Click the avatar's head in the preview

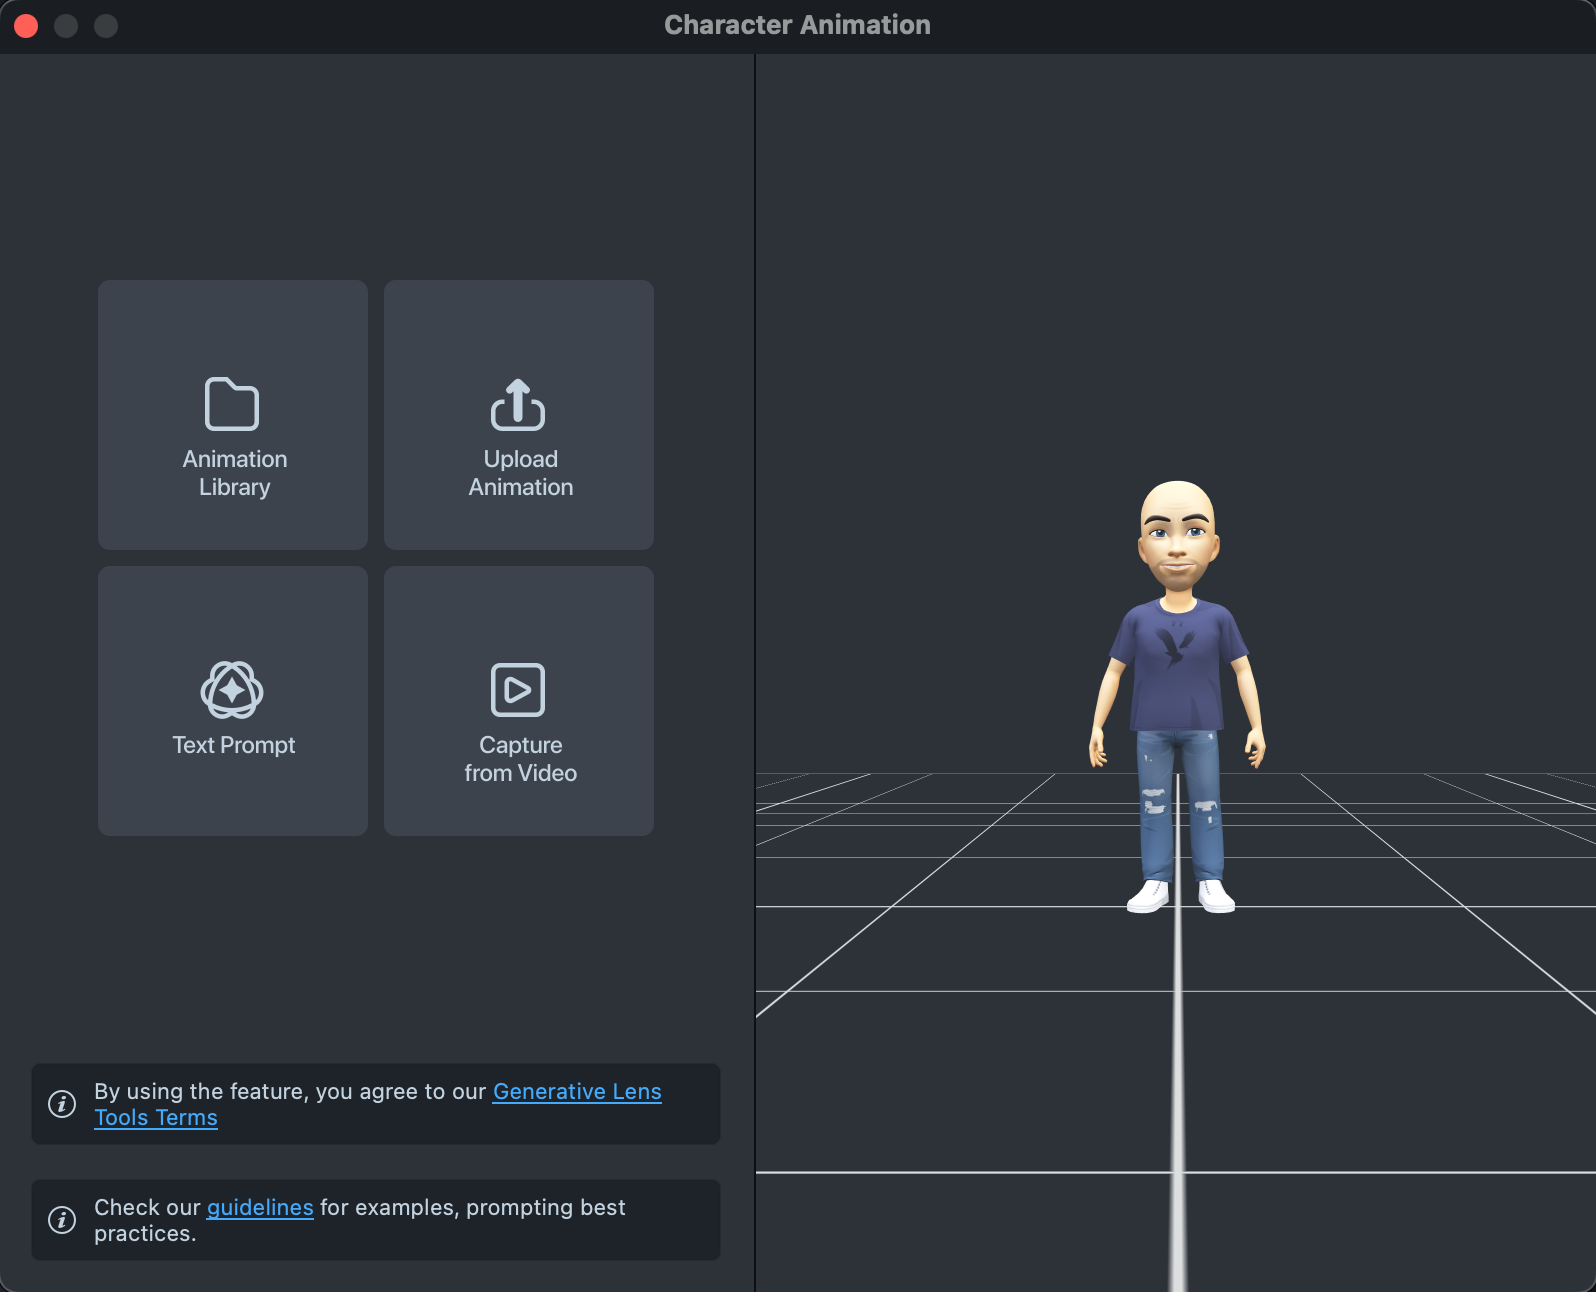point(1178,530)
